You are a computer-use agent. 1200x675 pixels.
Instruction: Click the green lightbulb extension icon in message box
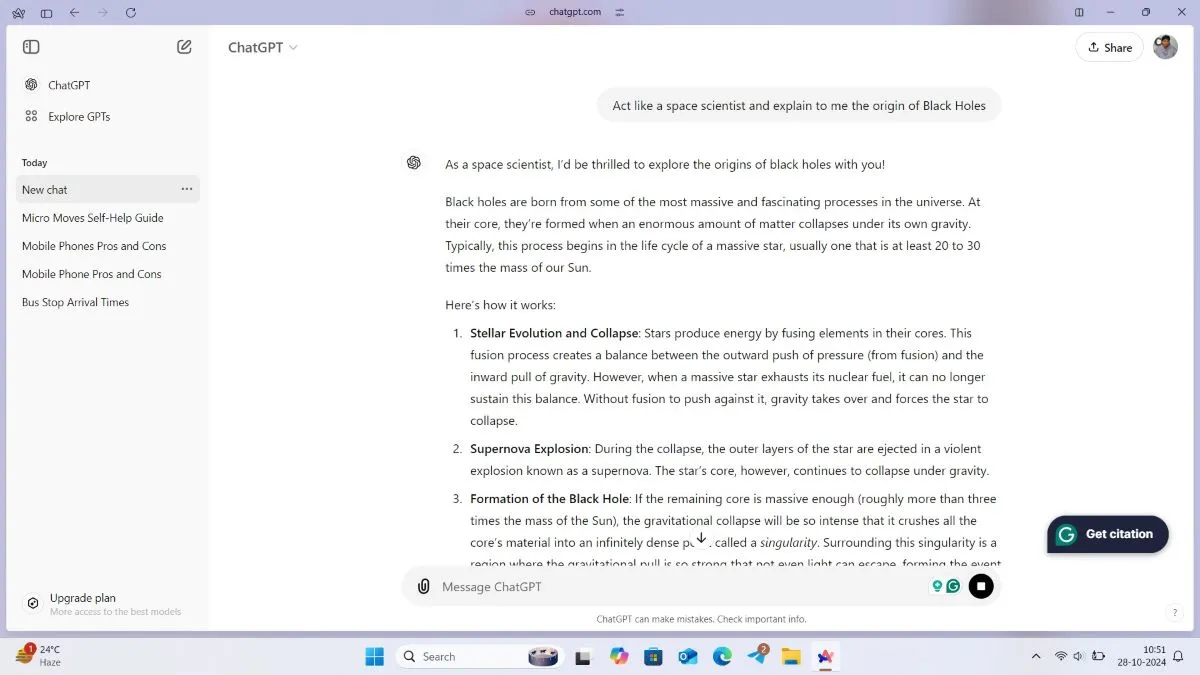point(937,587)
